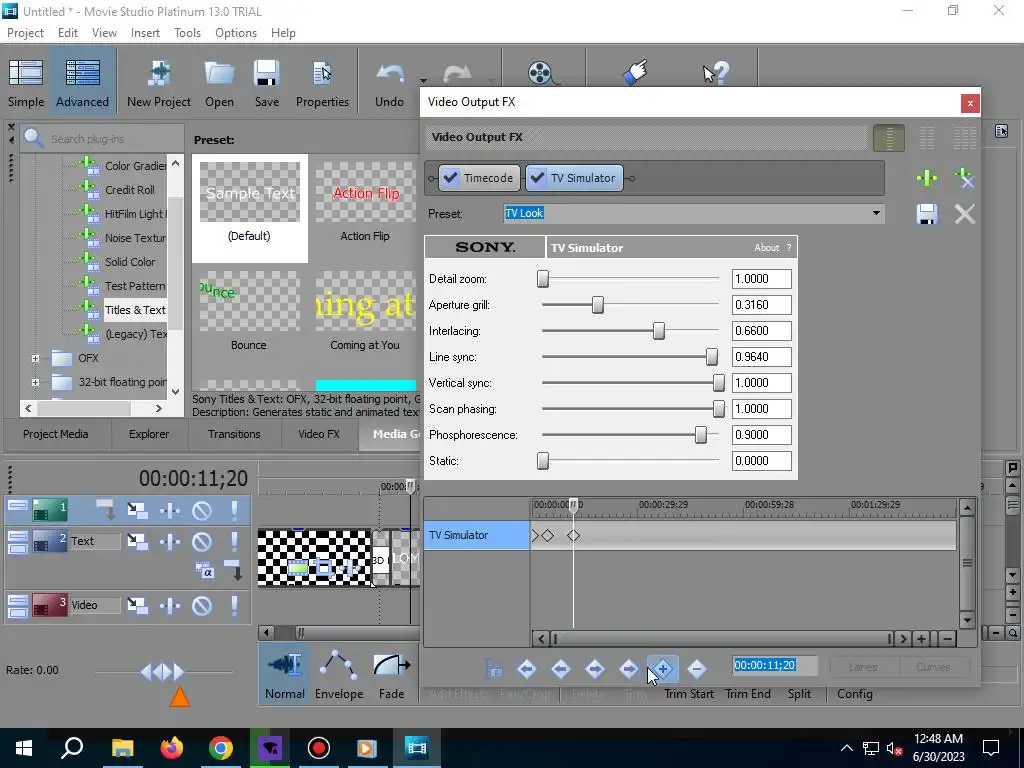Click the Split button
The height and width of the screenshot is (768, 1024).
tap(799, 694)
